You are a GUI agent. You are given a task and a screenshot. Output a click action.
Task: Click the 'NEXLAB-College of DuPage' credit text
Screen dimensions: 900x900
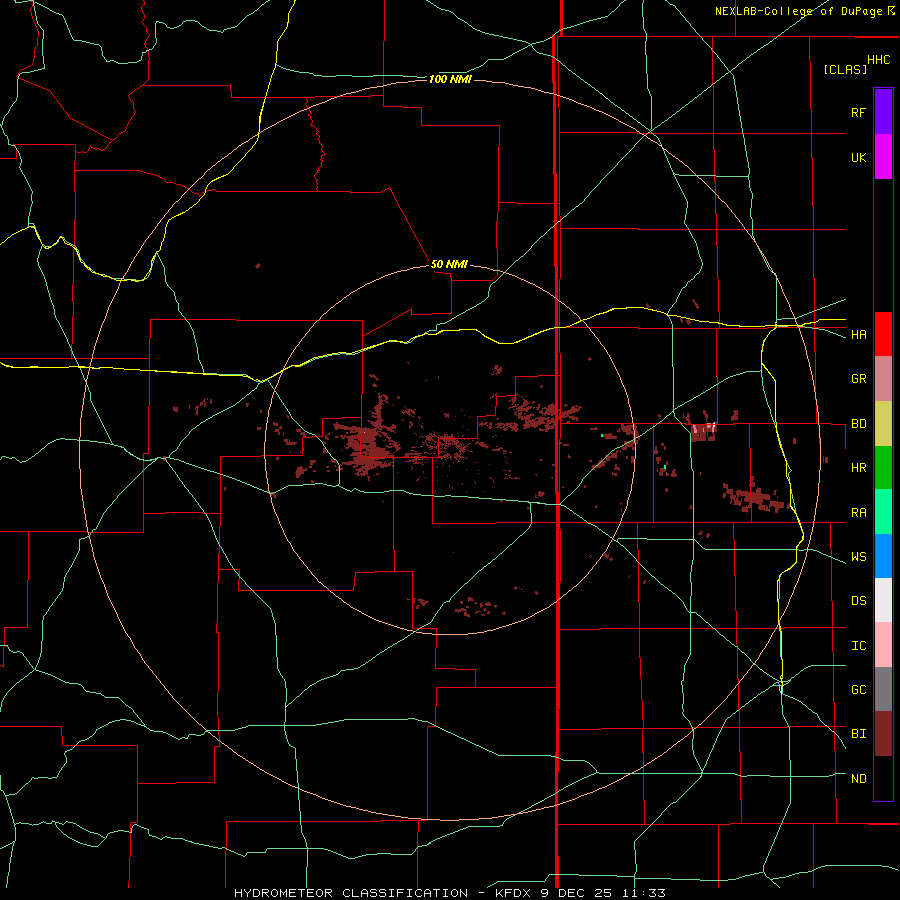click(798, 11)
